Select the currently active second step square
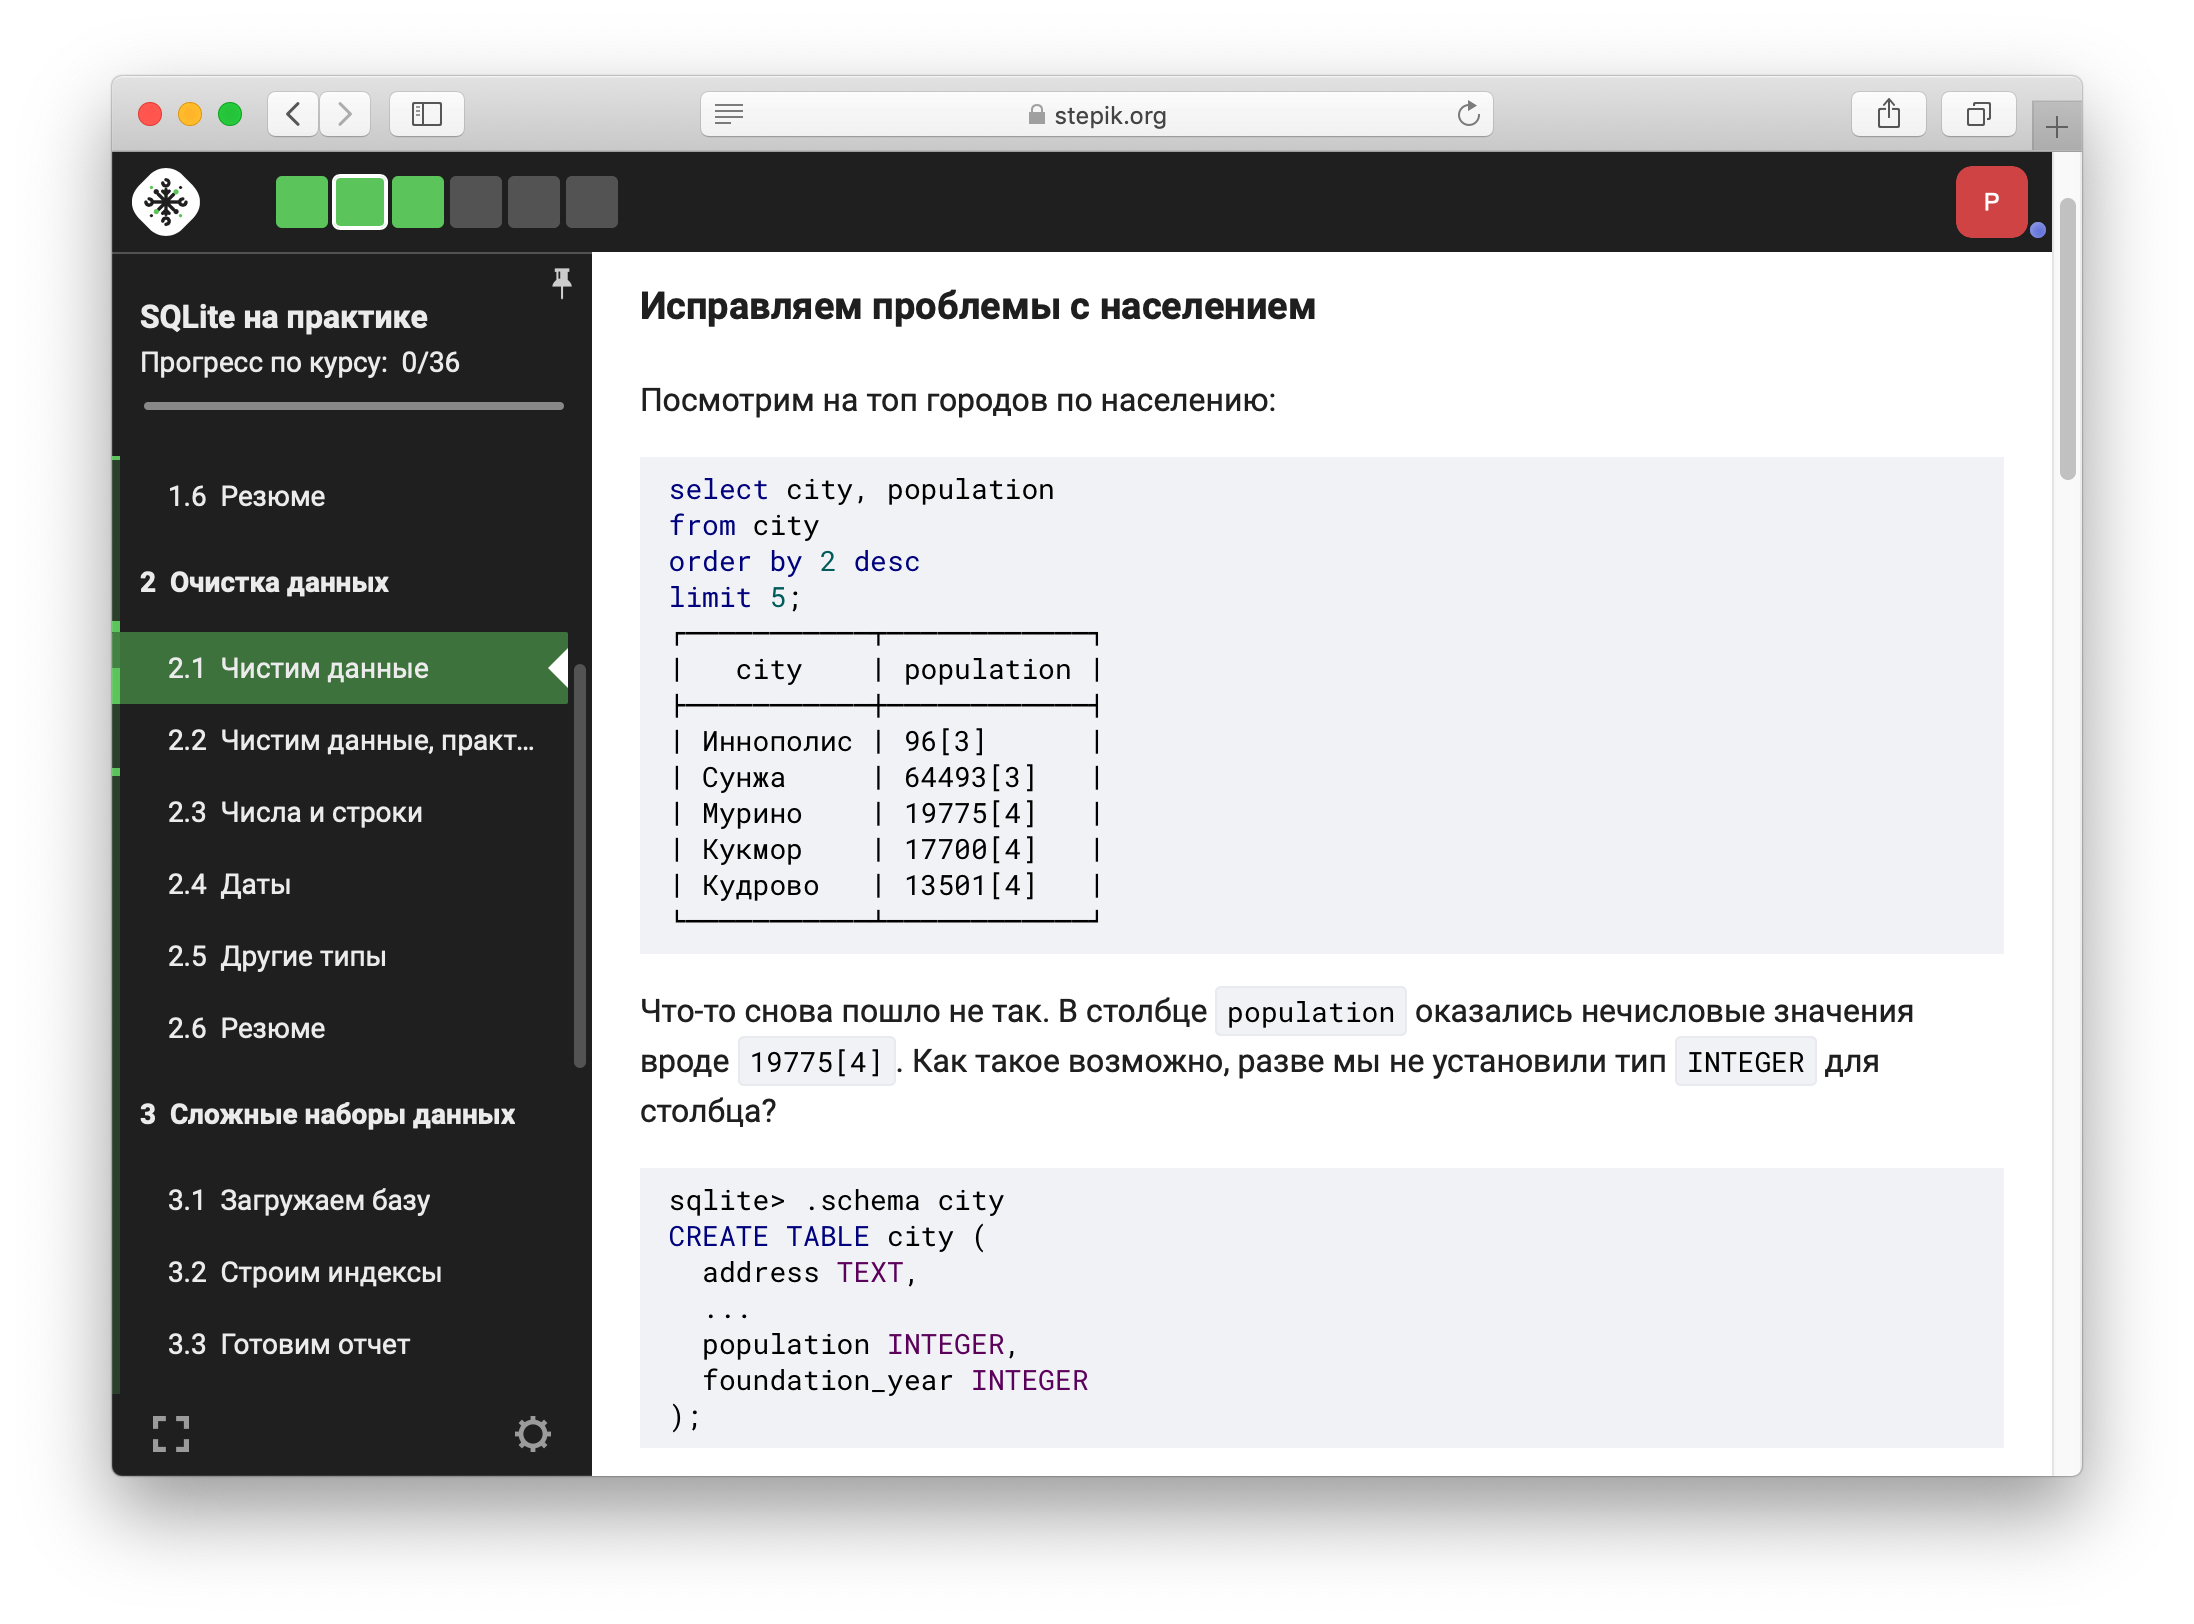 tap(359, 202)
